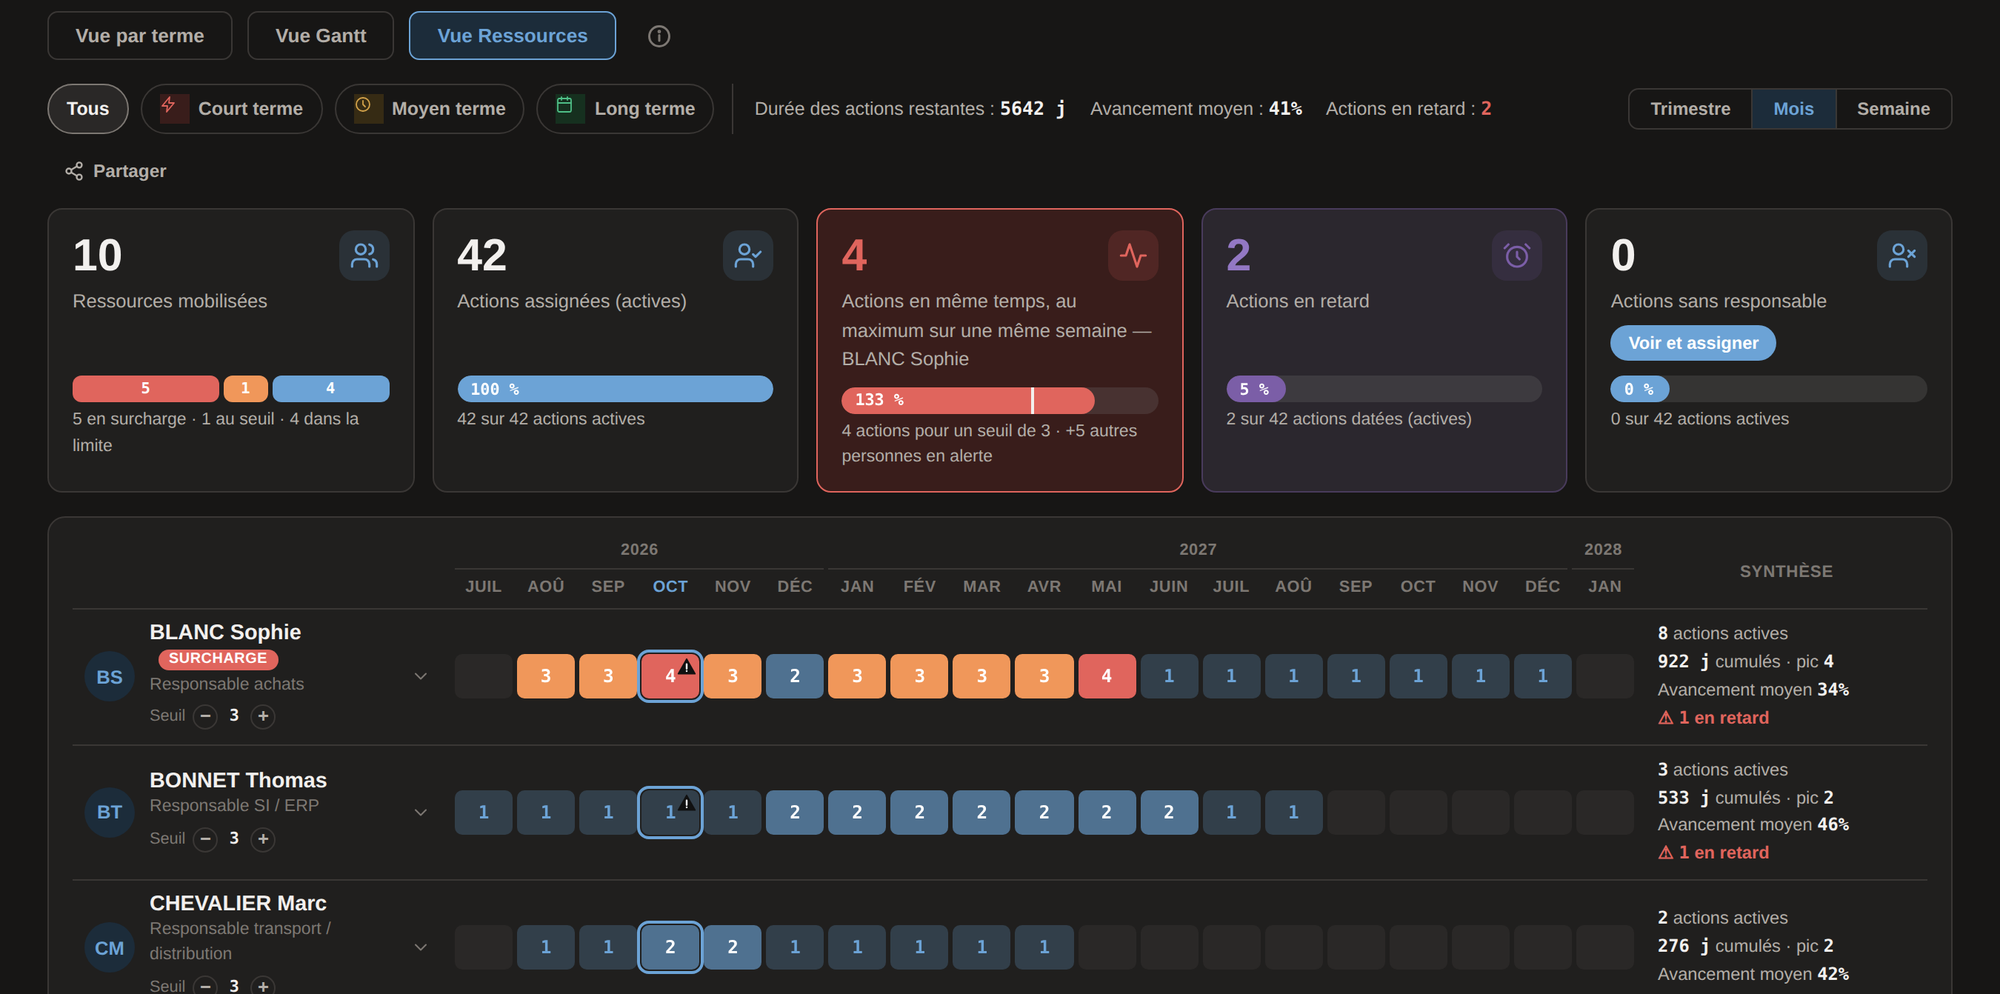Screen dimensions: 2000x994
Task: Click the Partager button
Action: coord(116,171)
